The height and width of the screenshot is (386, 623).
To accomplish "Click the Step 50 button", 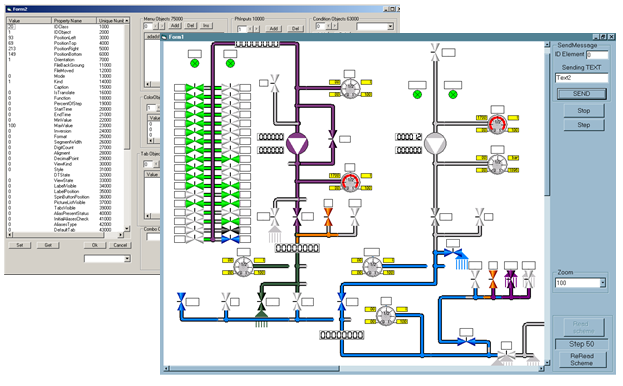I will click(x=581, y=344).
